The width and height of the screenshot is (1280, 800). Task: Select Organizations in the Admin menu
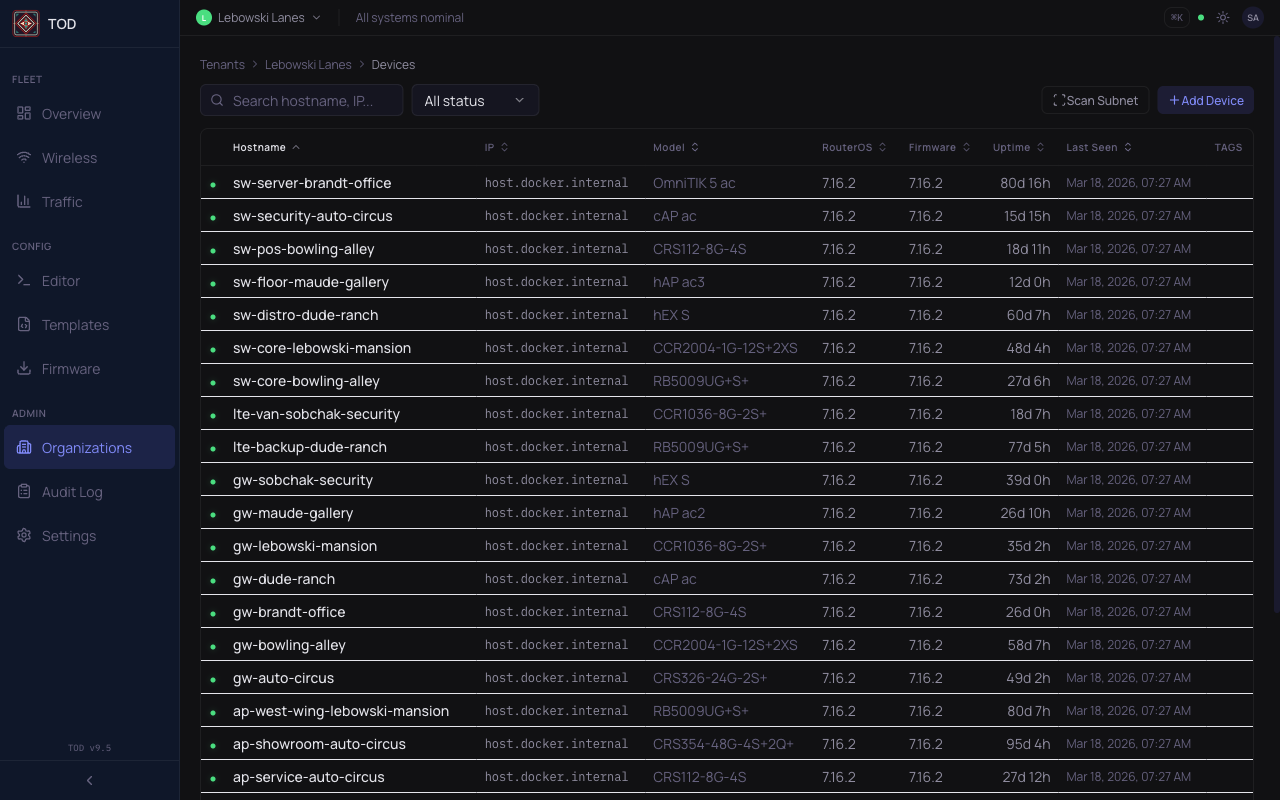tap(87, 447)
